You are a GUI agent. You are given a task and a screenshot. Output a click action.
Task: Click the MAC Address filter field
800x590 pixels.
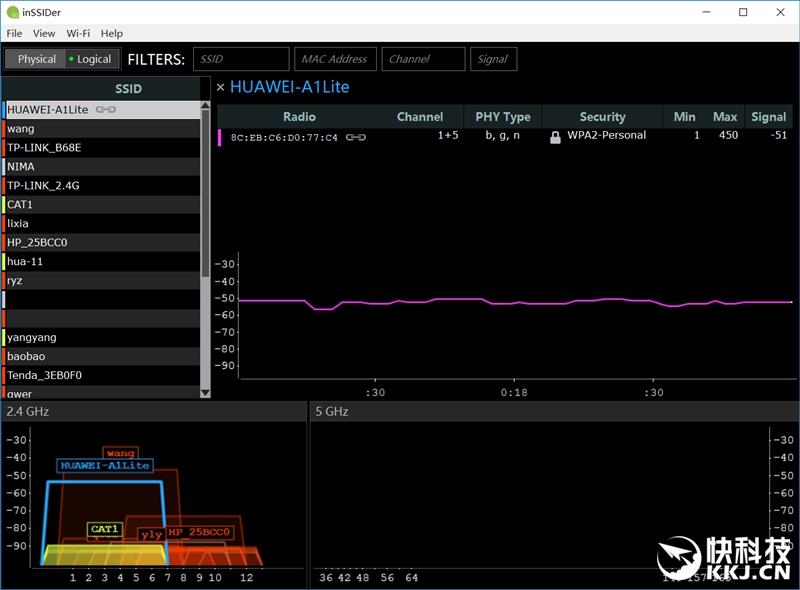(335, 59)
